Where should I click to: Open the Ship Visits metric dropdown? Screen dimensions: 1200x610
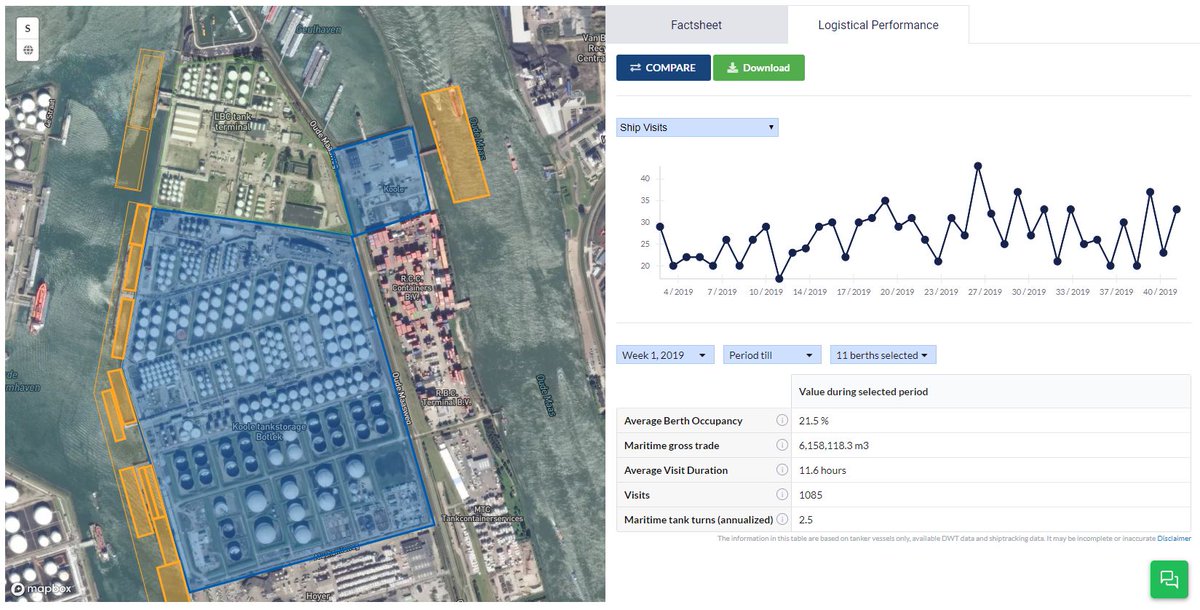(697, 128)
